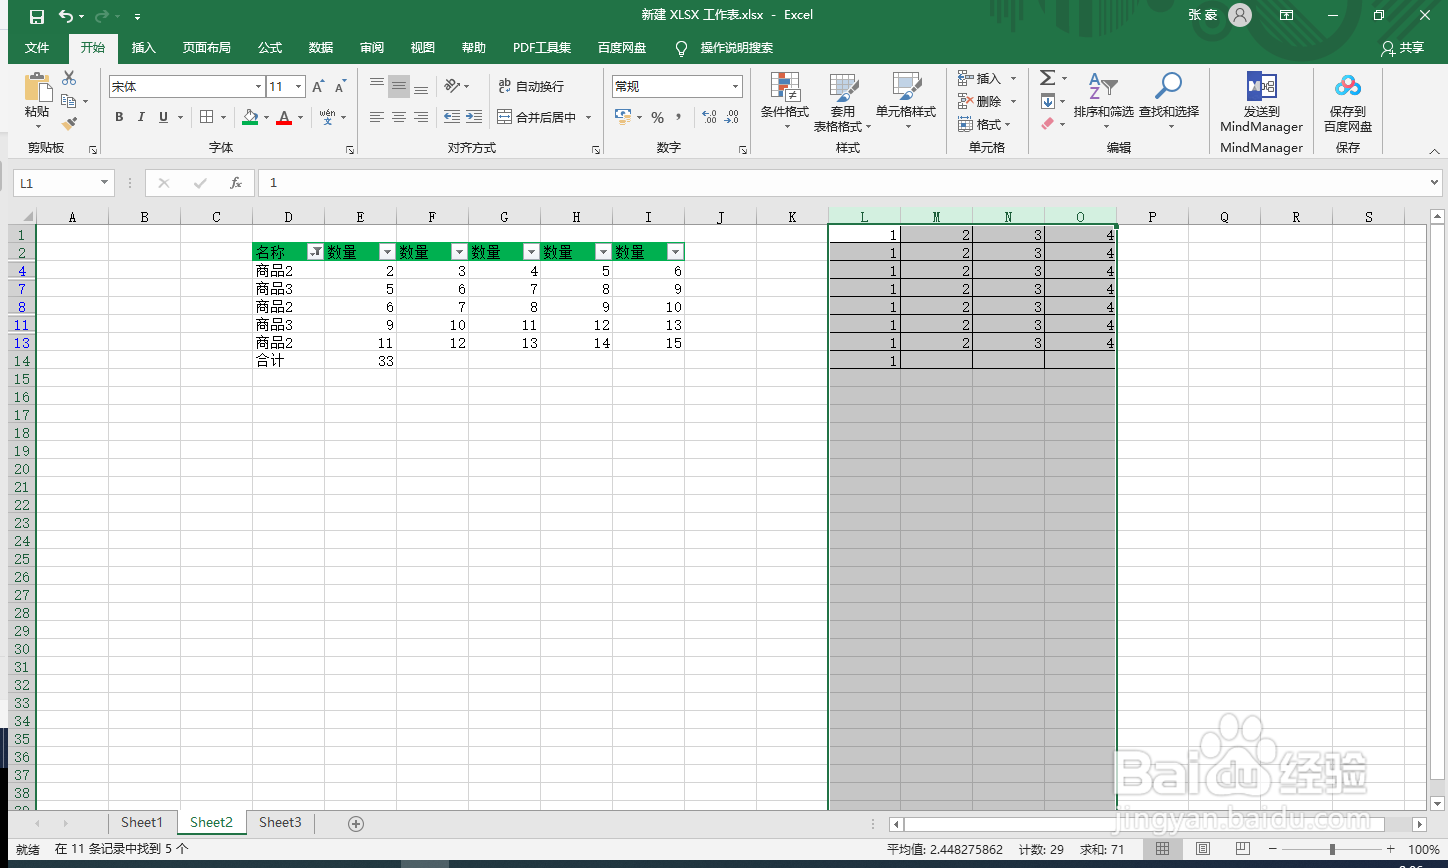Click the center align horizontally icon

click(x=399, y=117)
